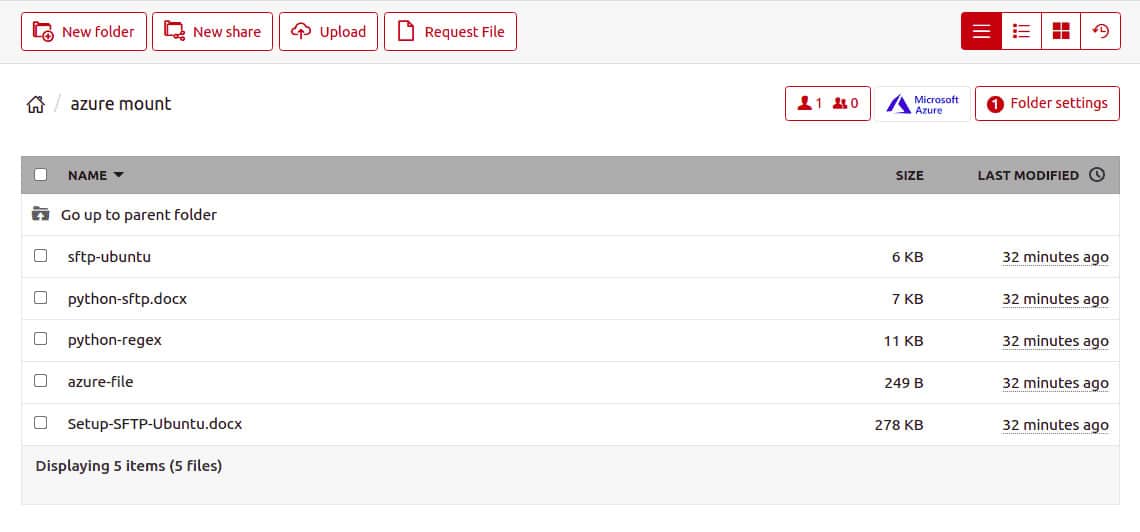Click the New folder button
This screenshot has width=1140, height=532.
(x=84, y=31)
